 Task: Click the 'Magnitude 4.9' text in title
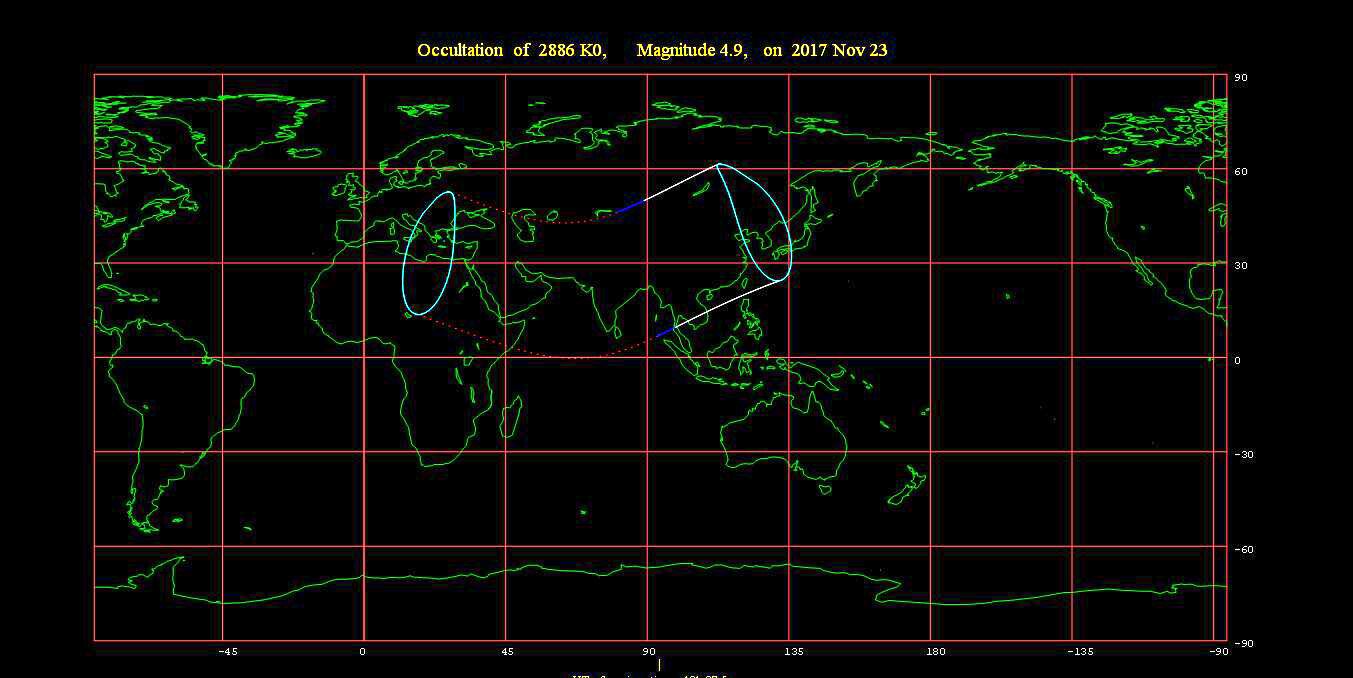coord(691,50)
